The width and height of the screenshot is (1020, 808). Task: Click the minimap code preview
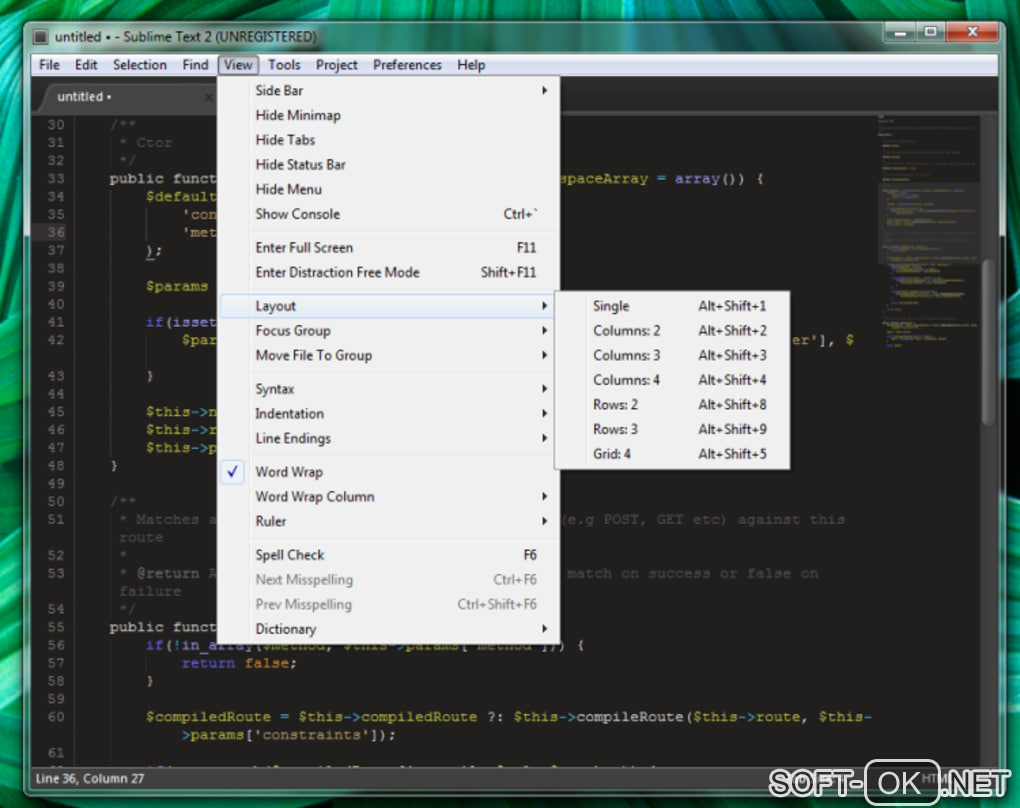(929, 234)
